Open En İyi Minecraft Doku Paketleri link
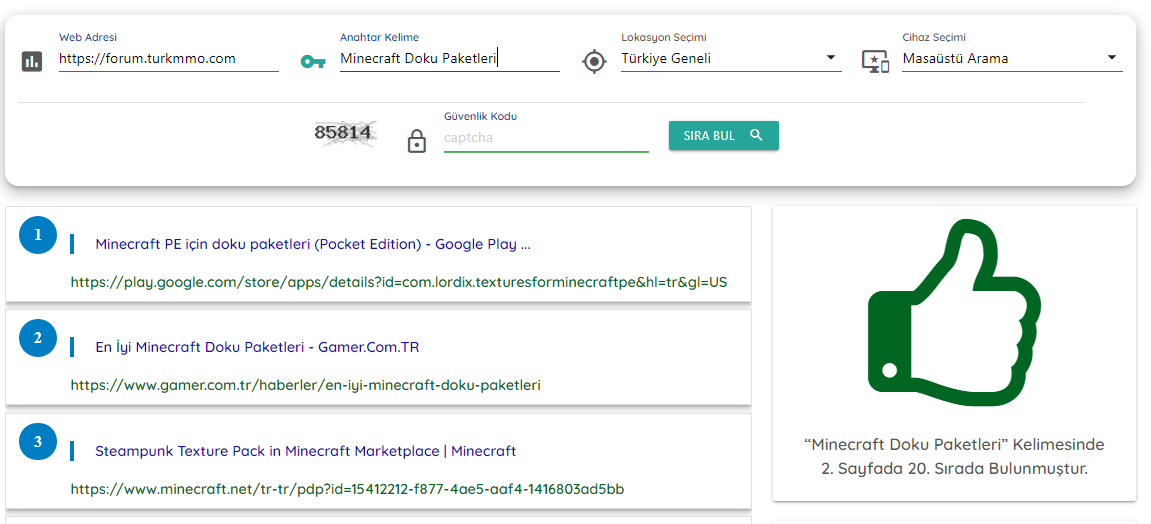Screen dimensions: 1151x524 tap(257, 347)
